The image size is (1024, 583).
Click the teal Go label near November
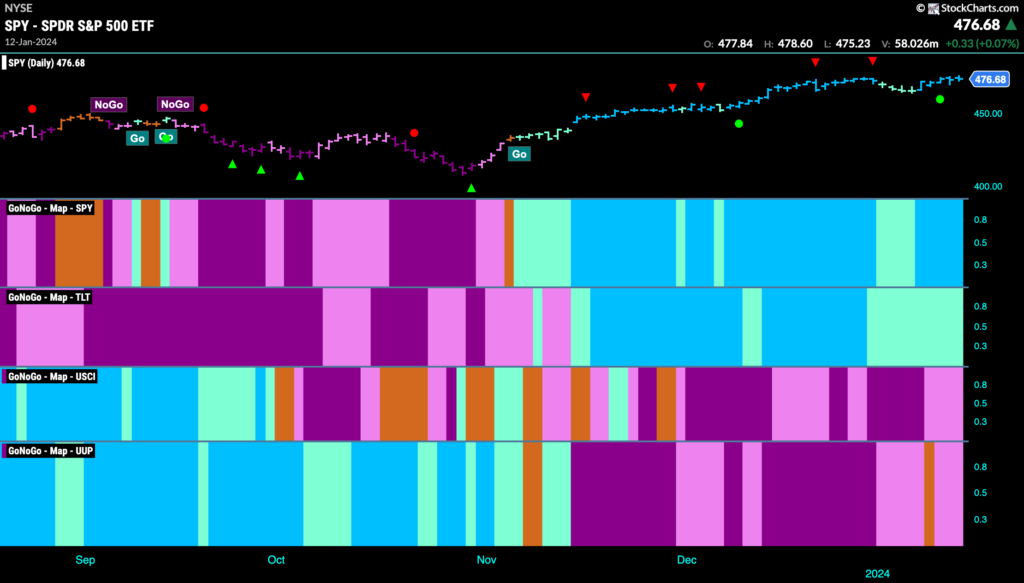click(x=519, y=154)
